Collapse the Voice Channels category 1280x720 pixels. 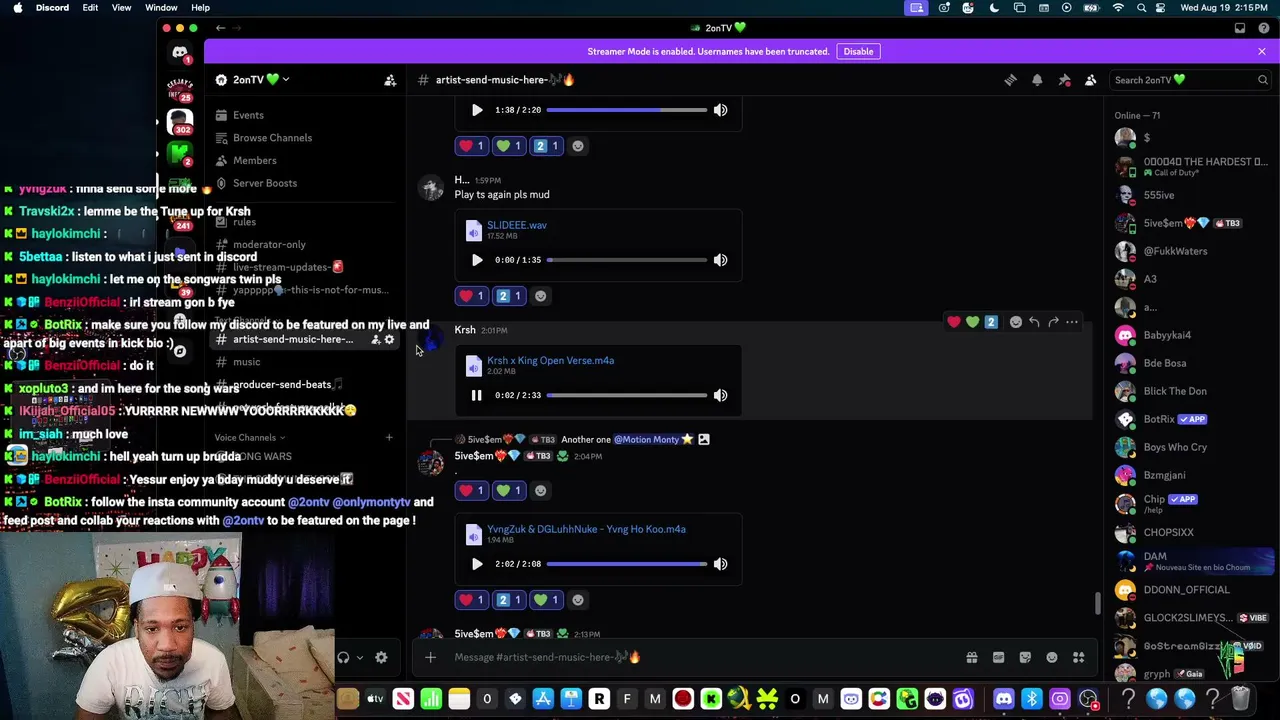click(249, 437)
